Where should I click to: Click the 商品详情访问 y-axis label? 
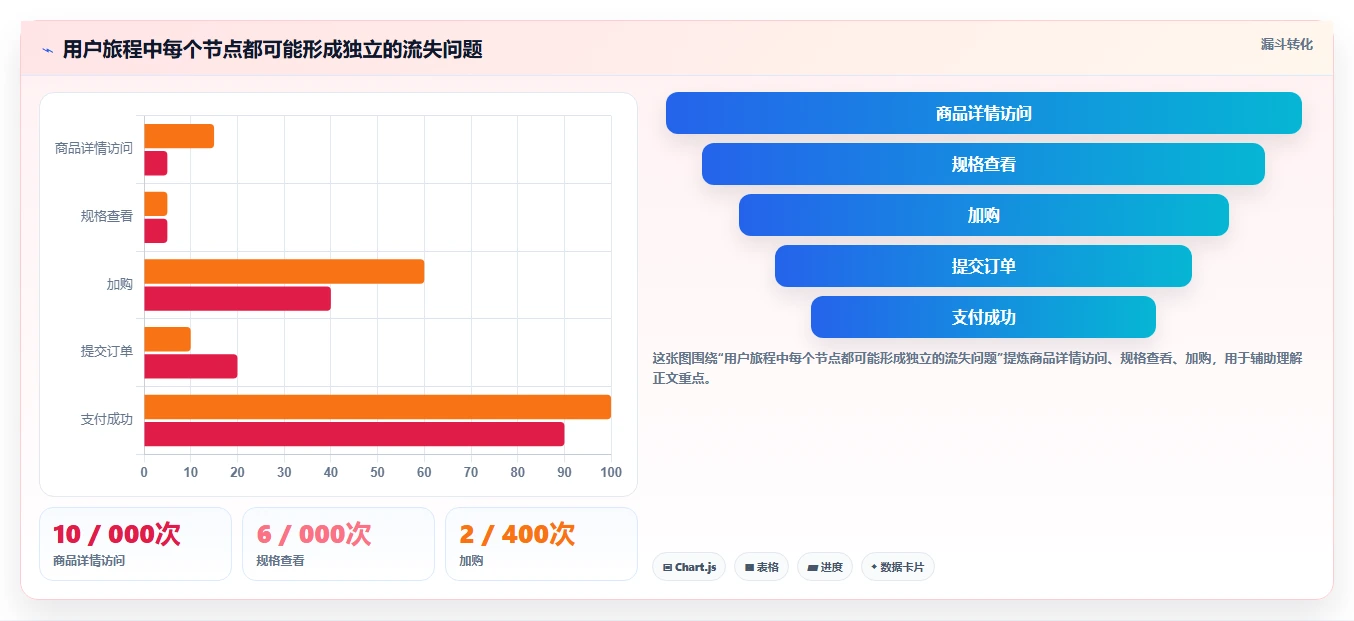click(94, 148)
